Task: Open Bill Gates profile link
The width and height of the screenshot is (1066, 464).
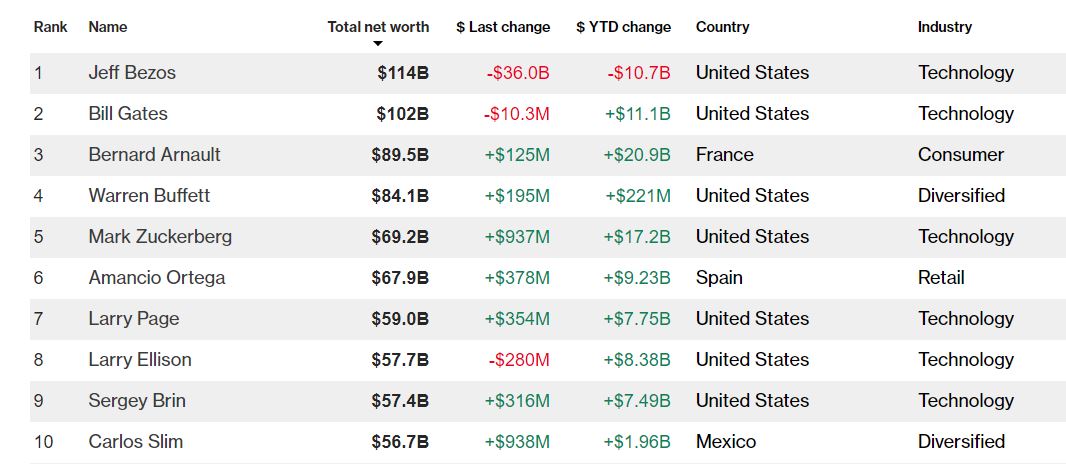Action: coord(128,114)
